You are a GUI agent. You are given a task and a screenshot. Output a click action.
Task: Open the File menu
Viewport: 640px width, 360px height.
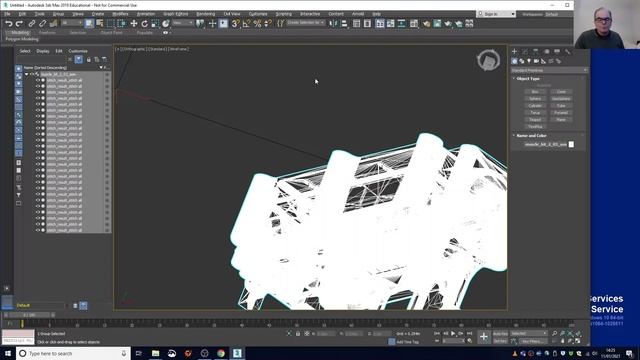coord(7,14)
